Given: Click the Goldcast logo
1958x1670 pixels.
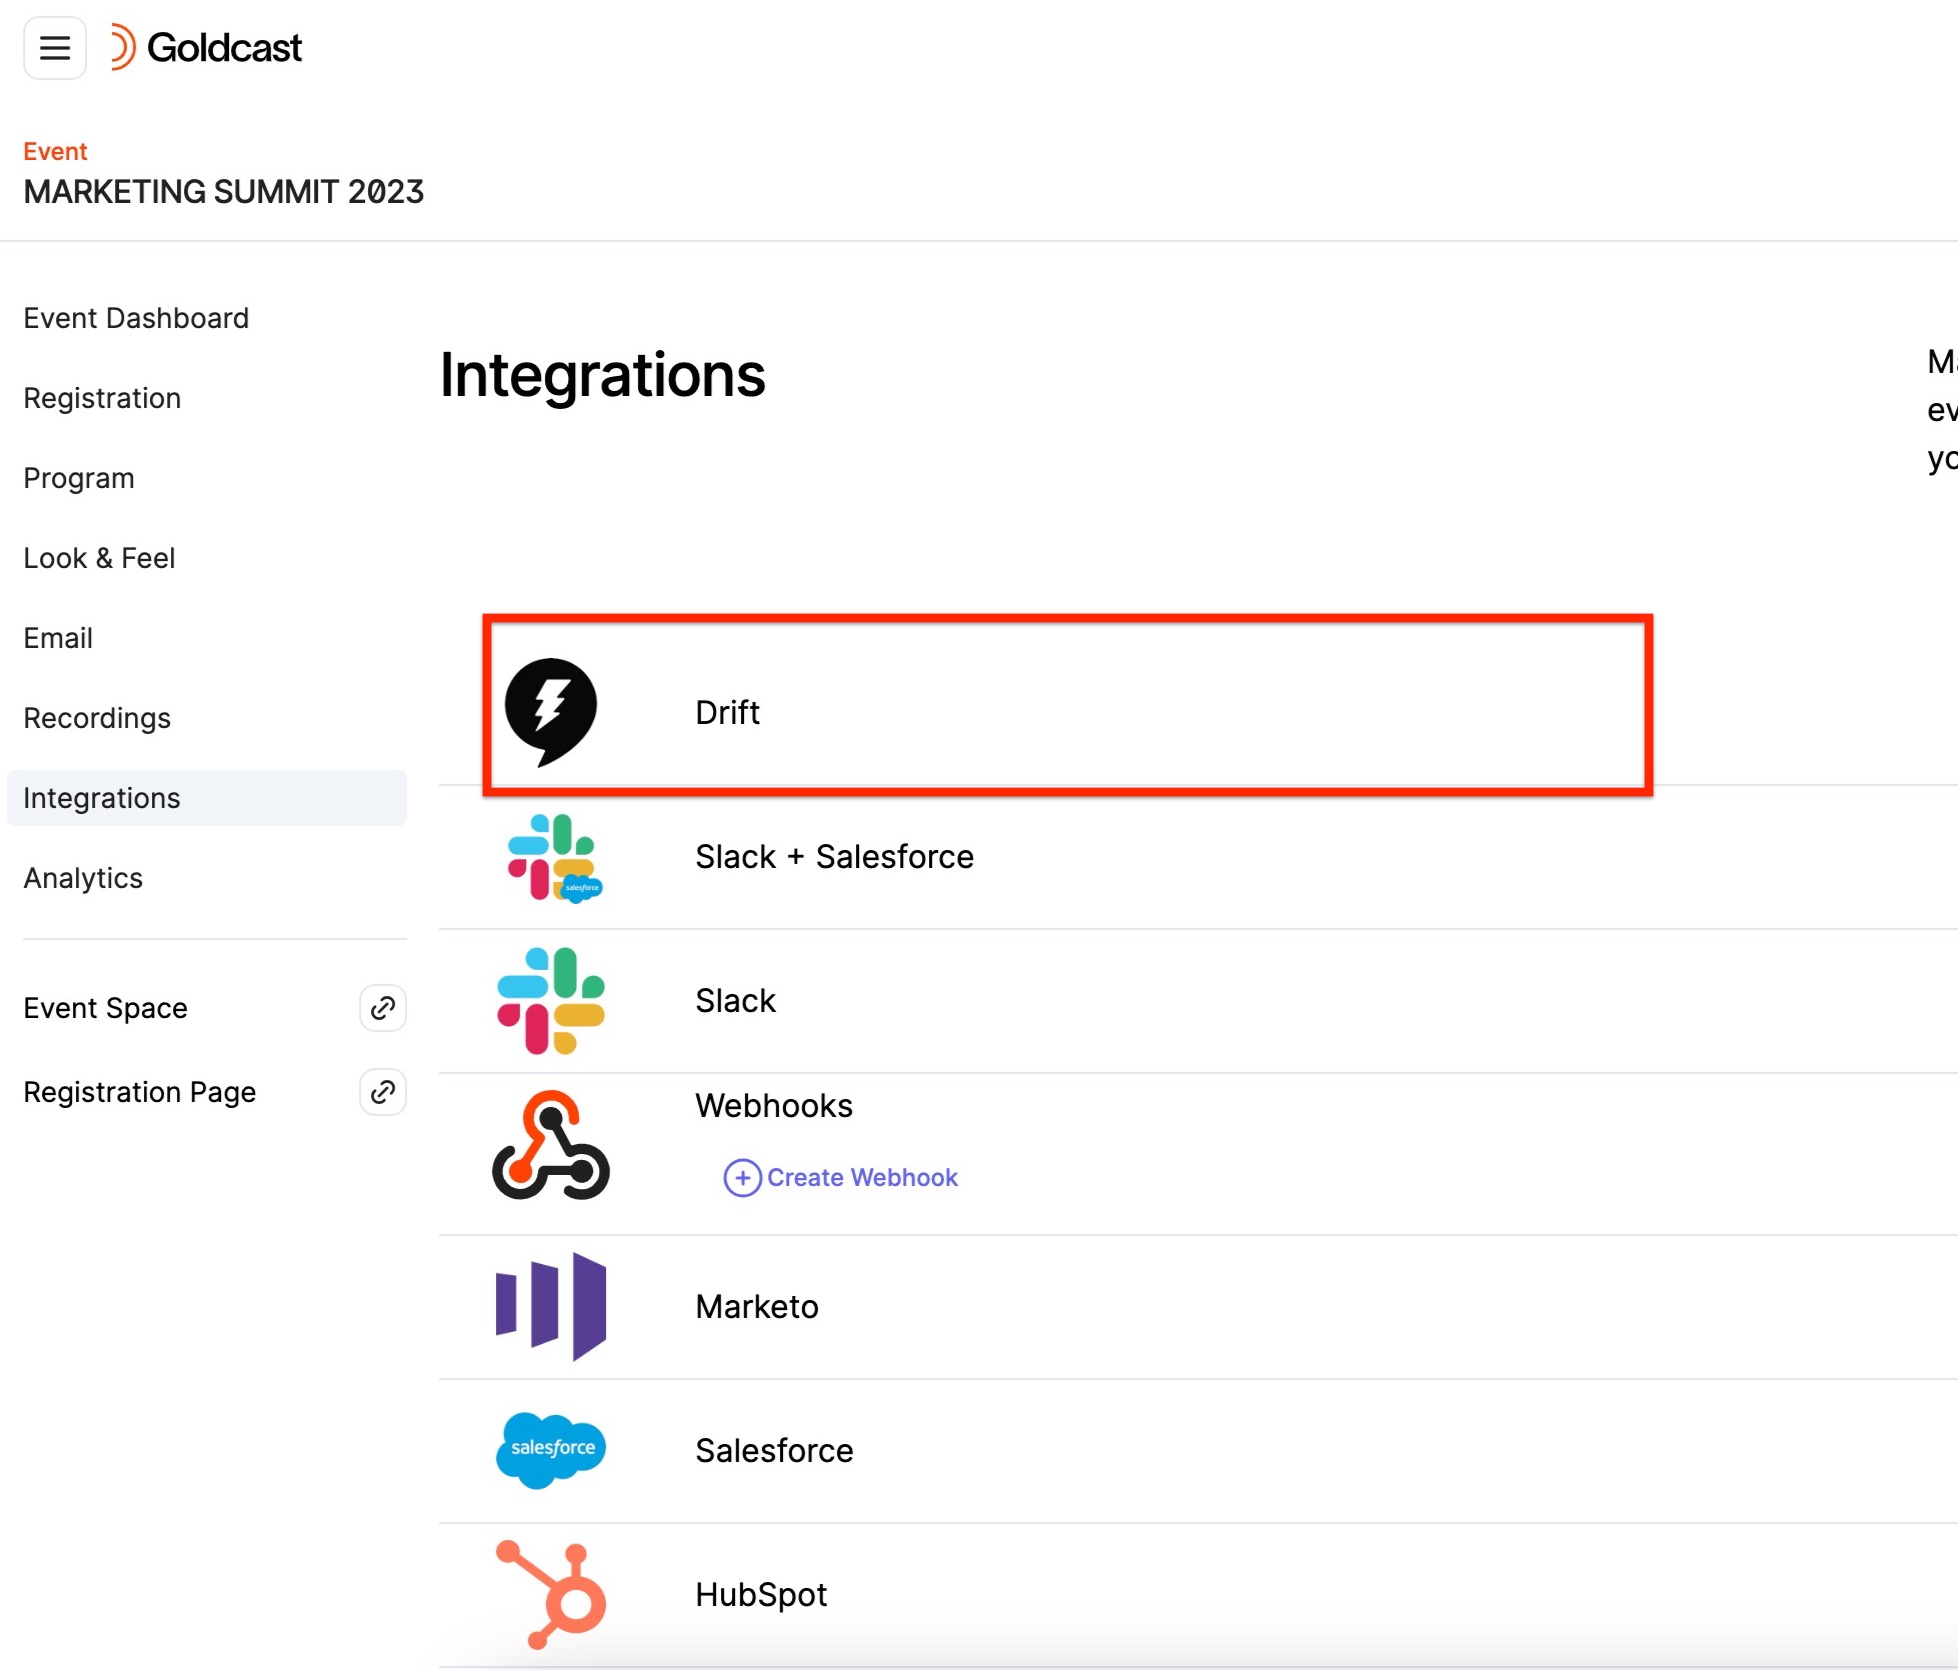Looking at the screenshot, I should coord(206,48).
